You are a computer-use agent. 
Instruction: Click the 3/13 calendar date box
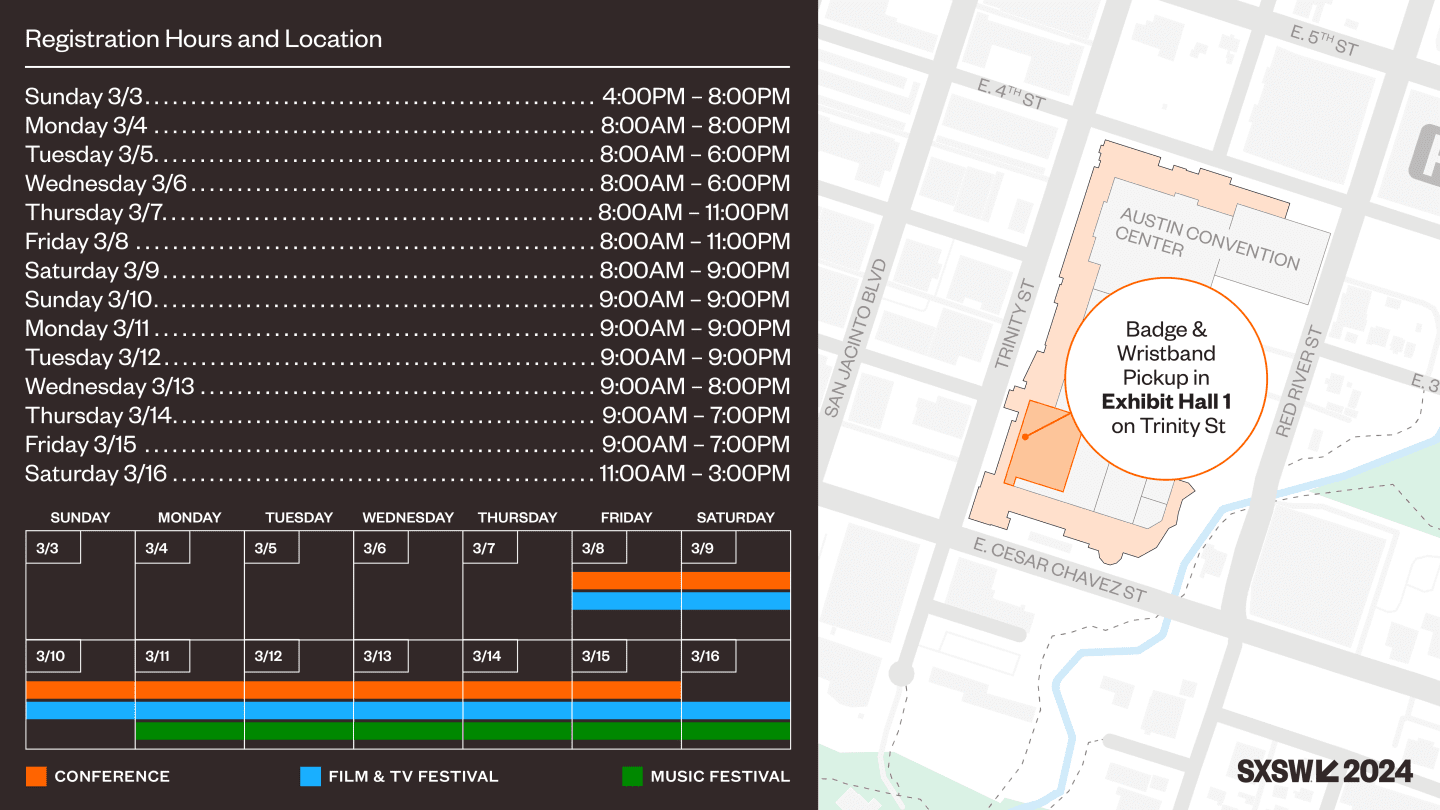click(x=381, y=656)
